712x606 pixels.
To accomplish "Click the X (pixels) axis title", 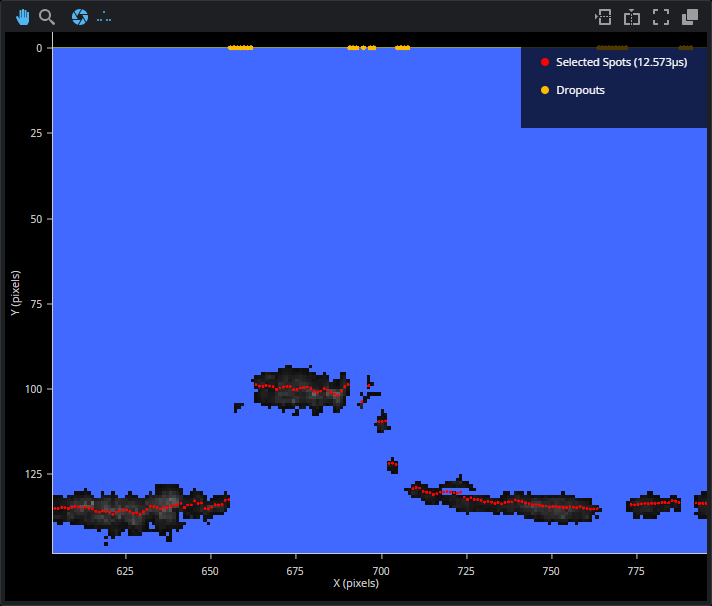I will tap(356, 582).
